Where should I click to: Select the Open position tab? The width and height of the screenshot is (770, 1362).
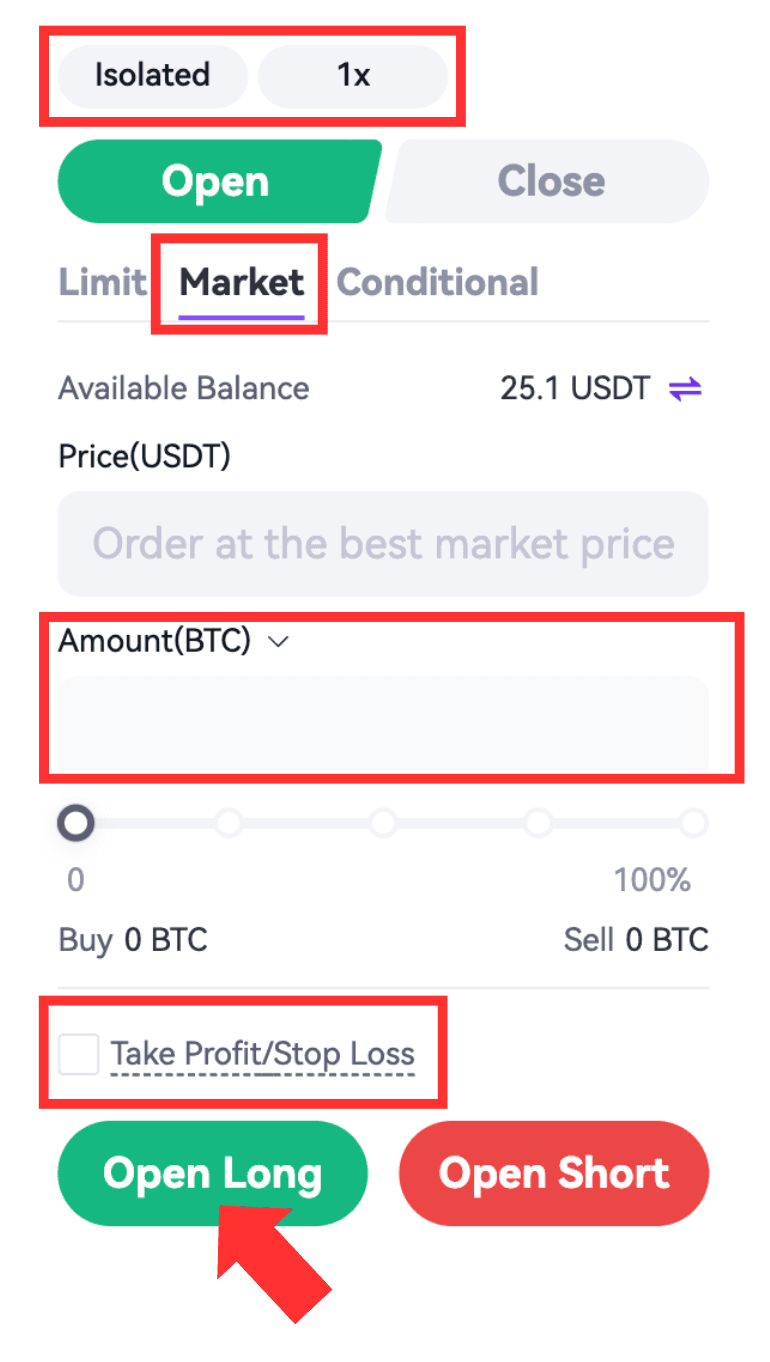click(216, 182)
